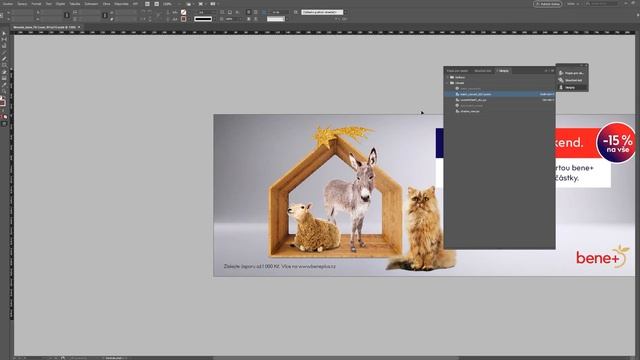This screenshot has width=640, height=360.
Task: Select the active third tab of floating panel
Action: (503, 71)
